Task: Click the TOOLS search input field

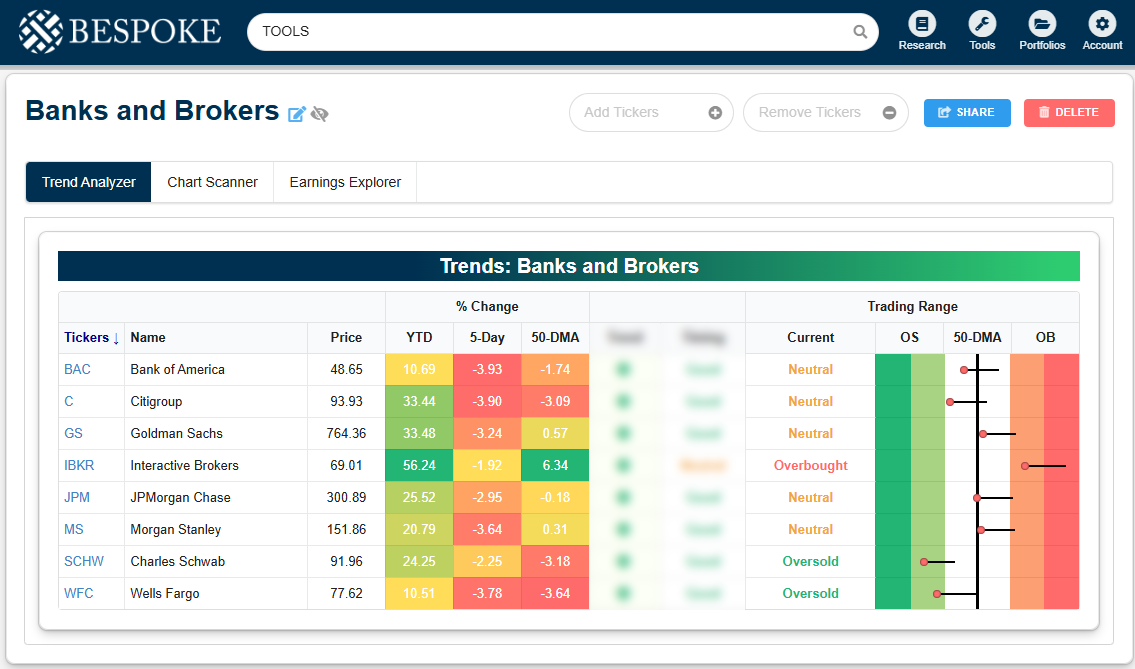Action: (550, 32)
